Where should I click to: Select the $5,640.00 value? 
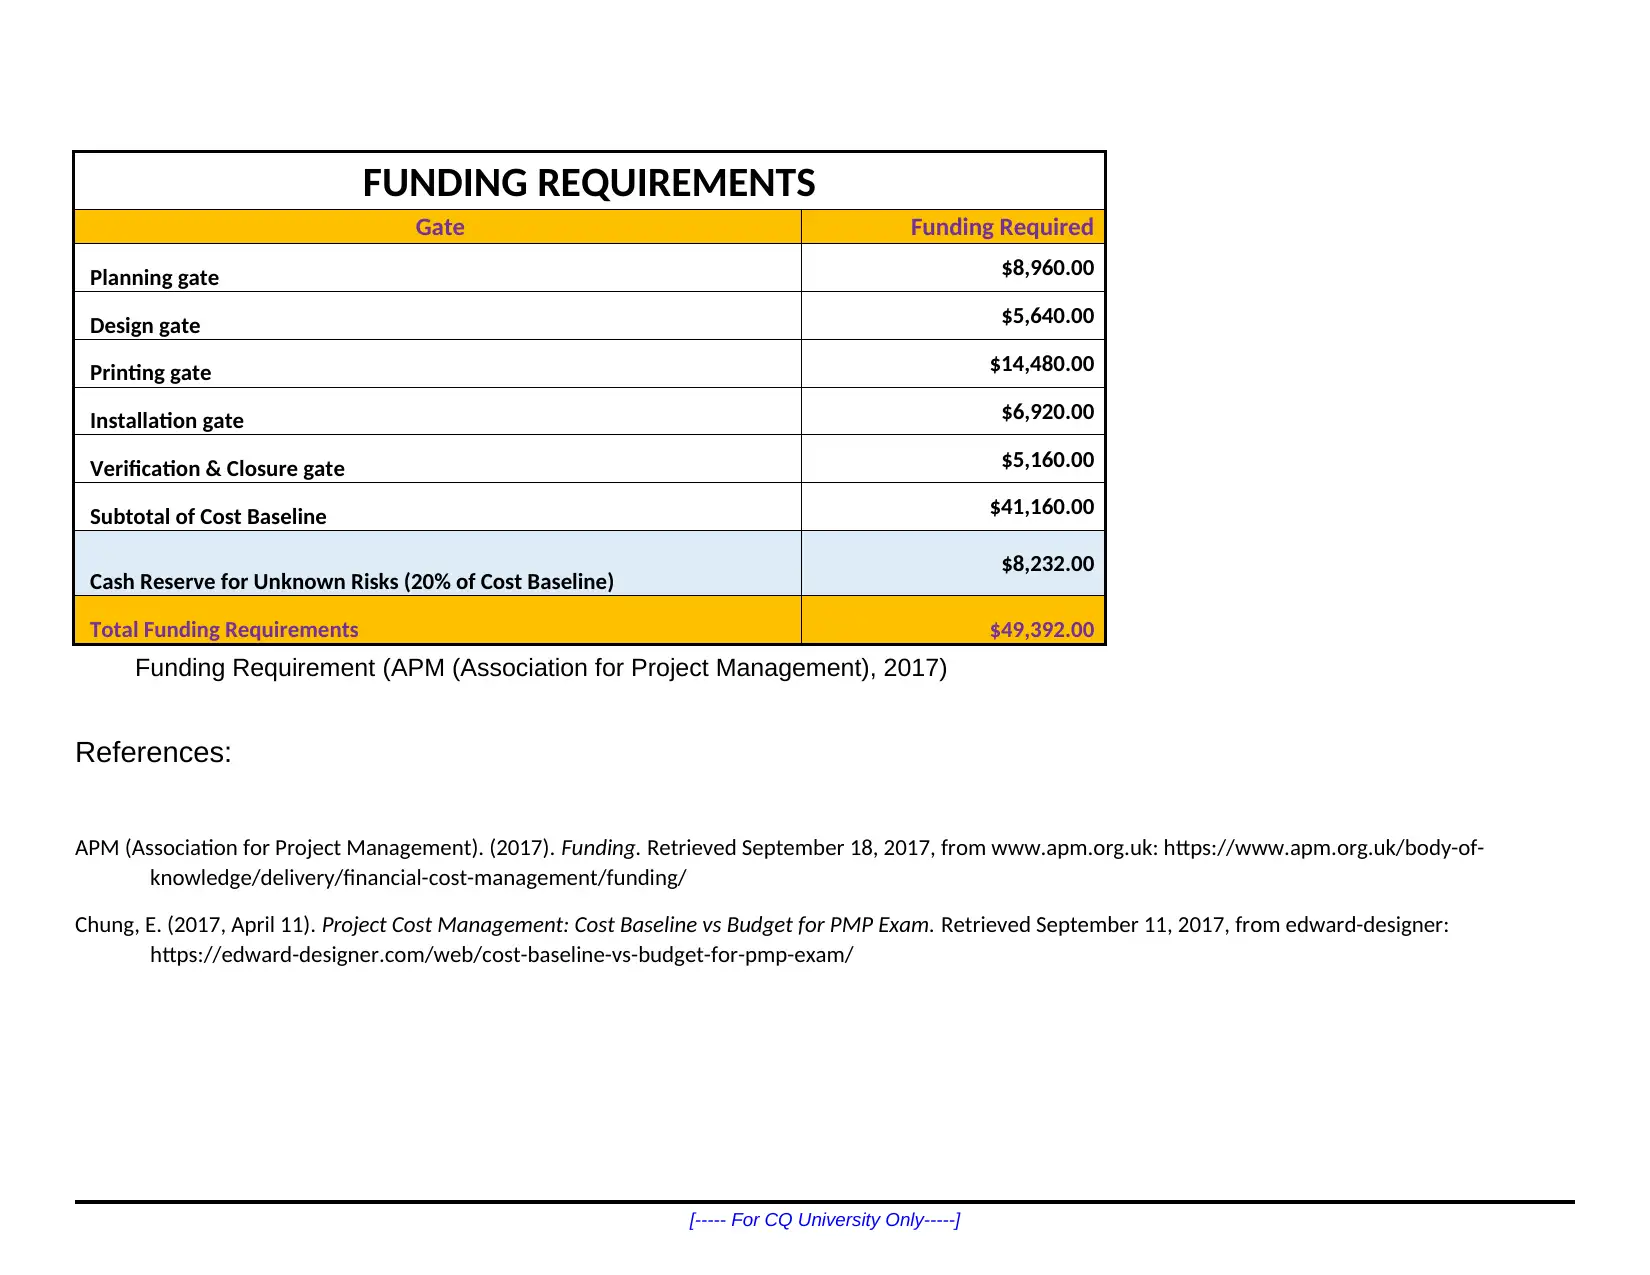point(1048,316)
